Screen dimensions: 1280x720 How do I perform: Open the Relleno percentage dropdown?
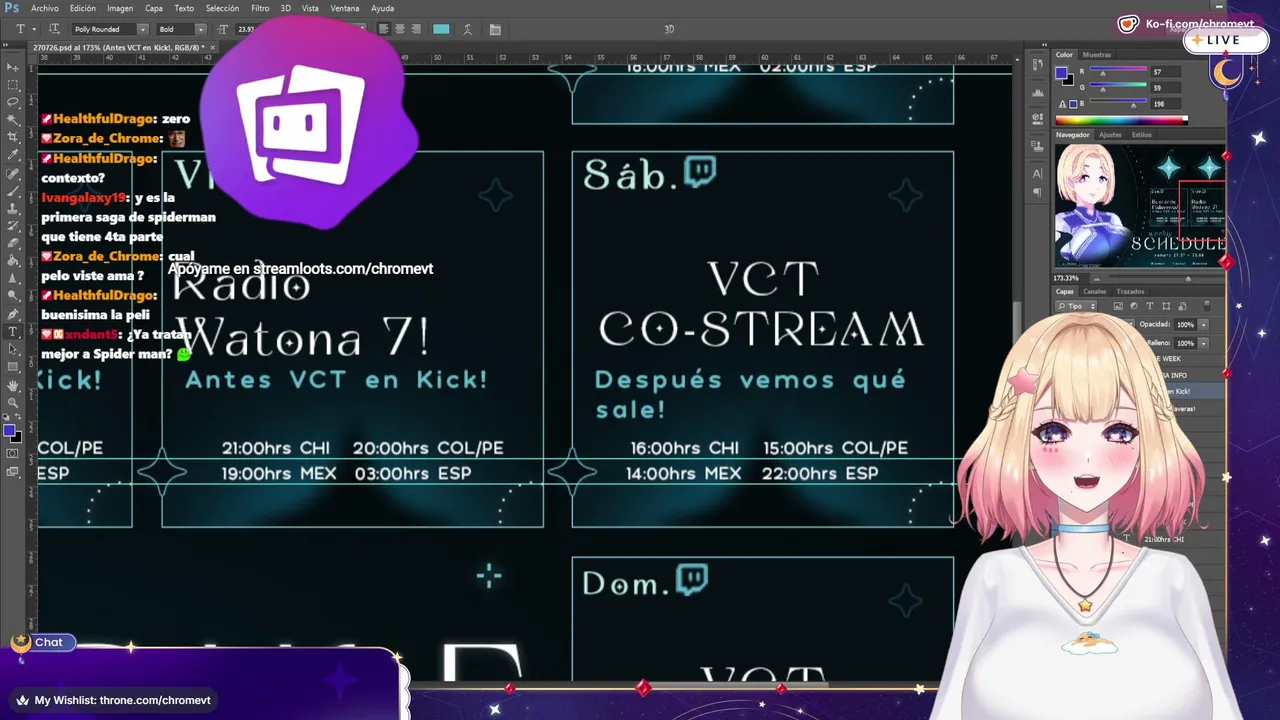tap(1204, 343)
